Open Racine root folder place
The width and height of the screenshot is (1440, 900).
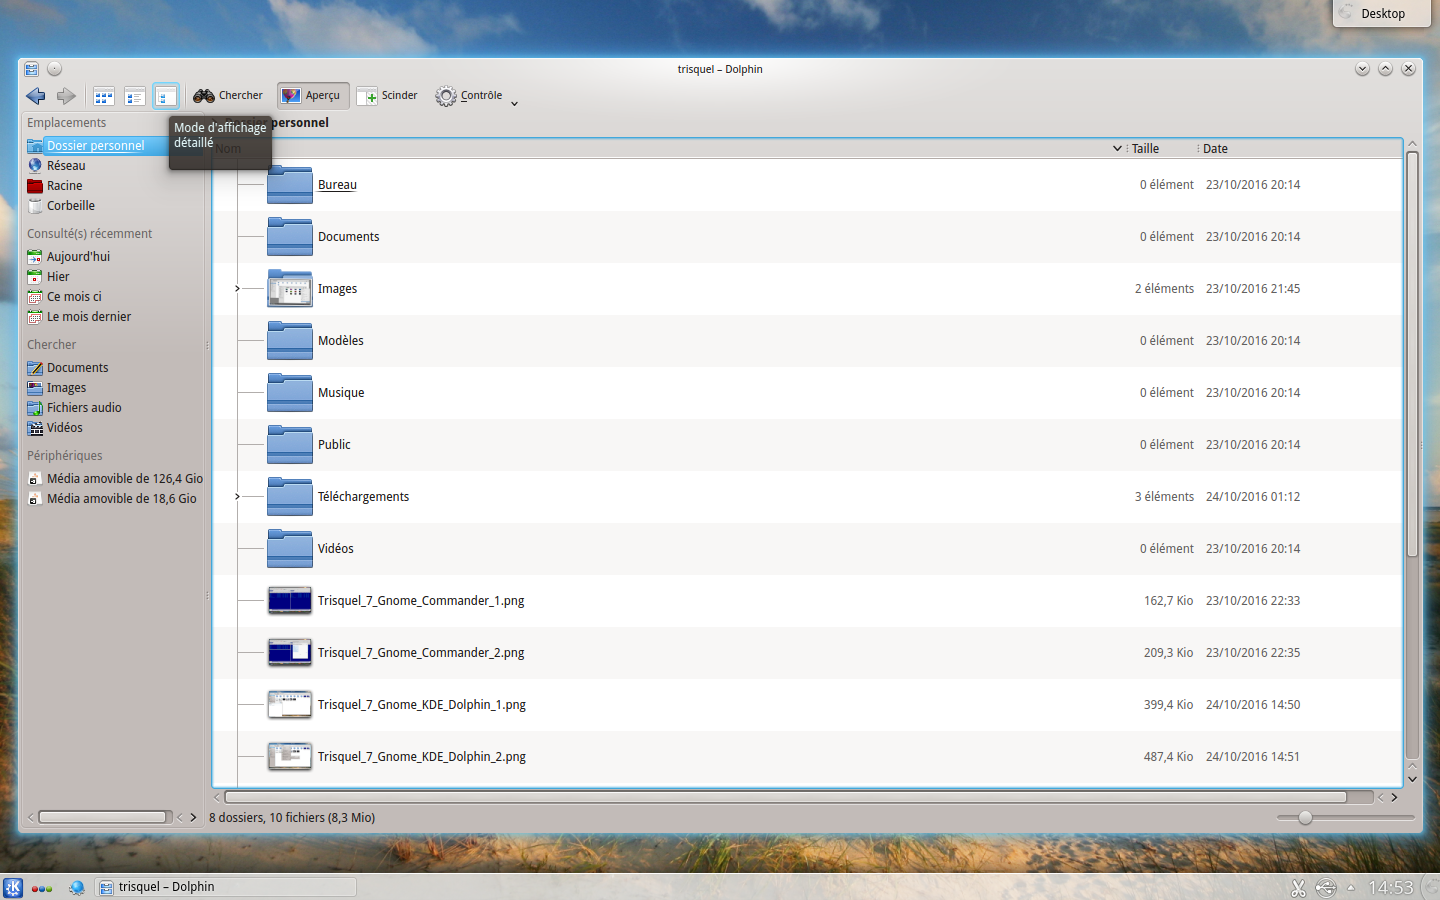coord(64,186)
